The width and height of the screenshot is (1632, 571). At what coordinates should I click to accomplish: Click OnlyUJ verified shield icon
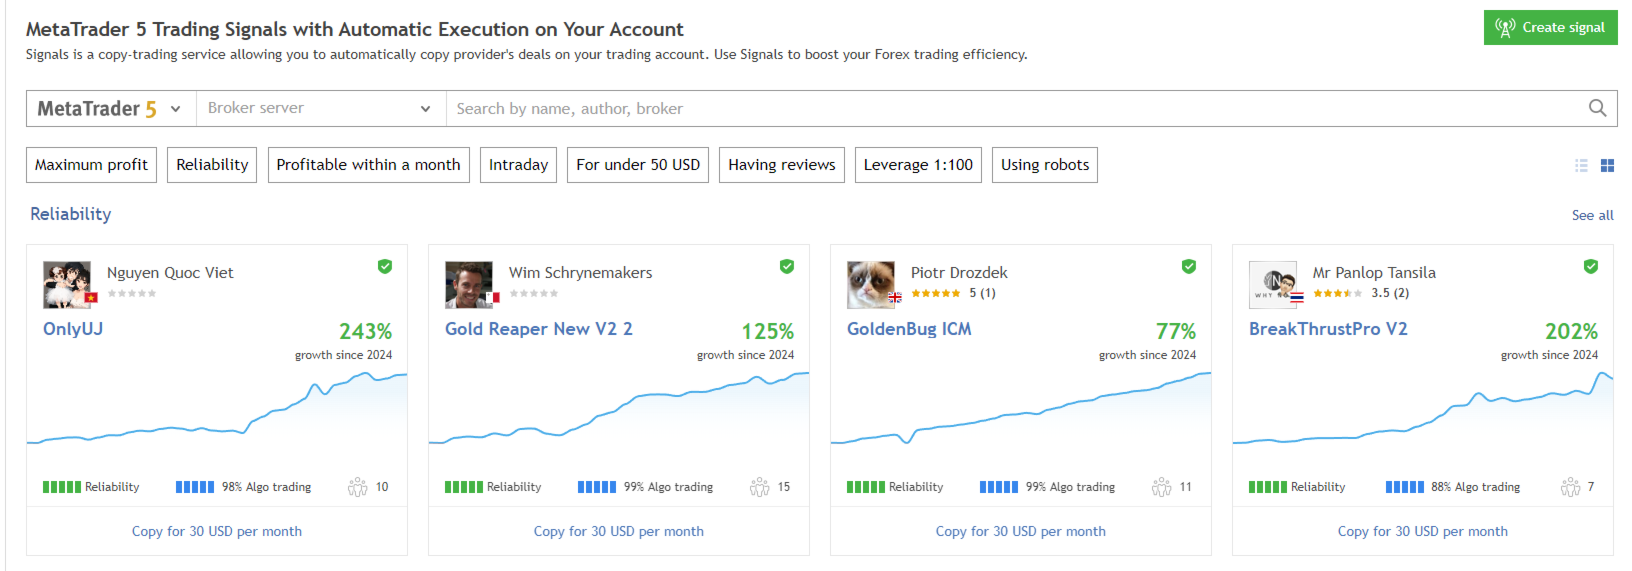[385, 266]
